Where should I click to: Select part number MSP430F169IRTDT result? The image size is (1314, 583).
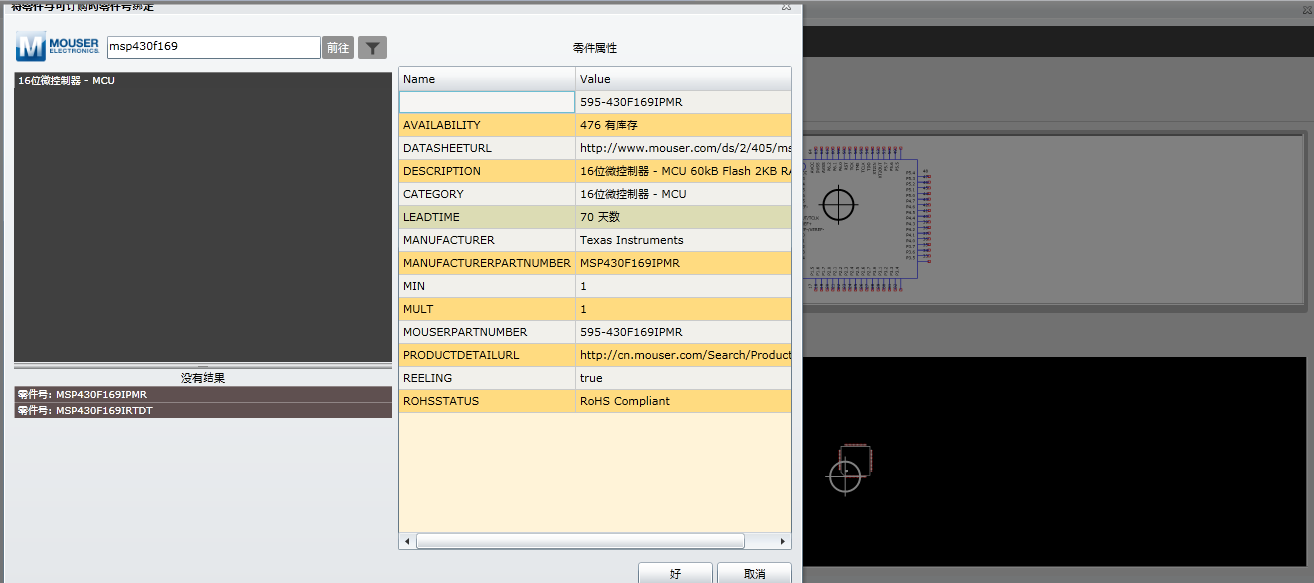pos(203,410)
